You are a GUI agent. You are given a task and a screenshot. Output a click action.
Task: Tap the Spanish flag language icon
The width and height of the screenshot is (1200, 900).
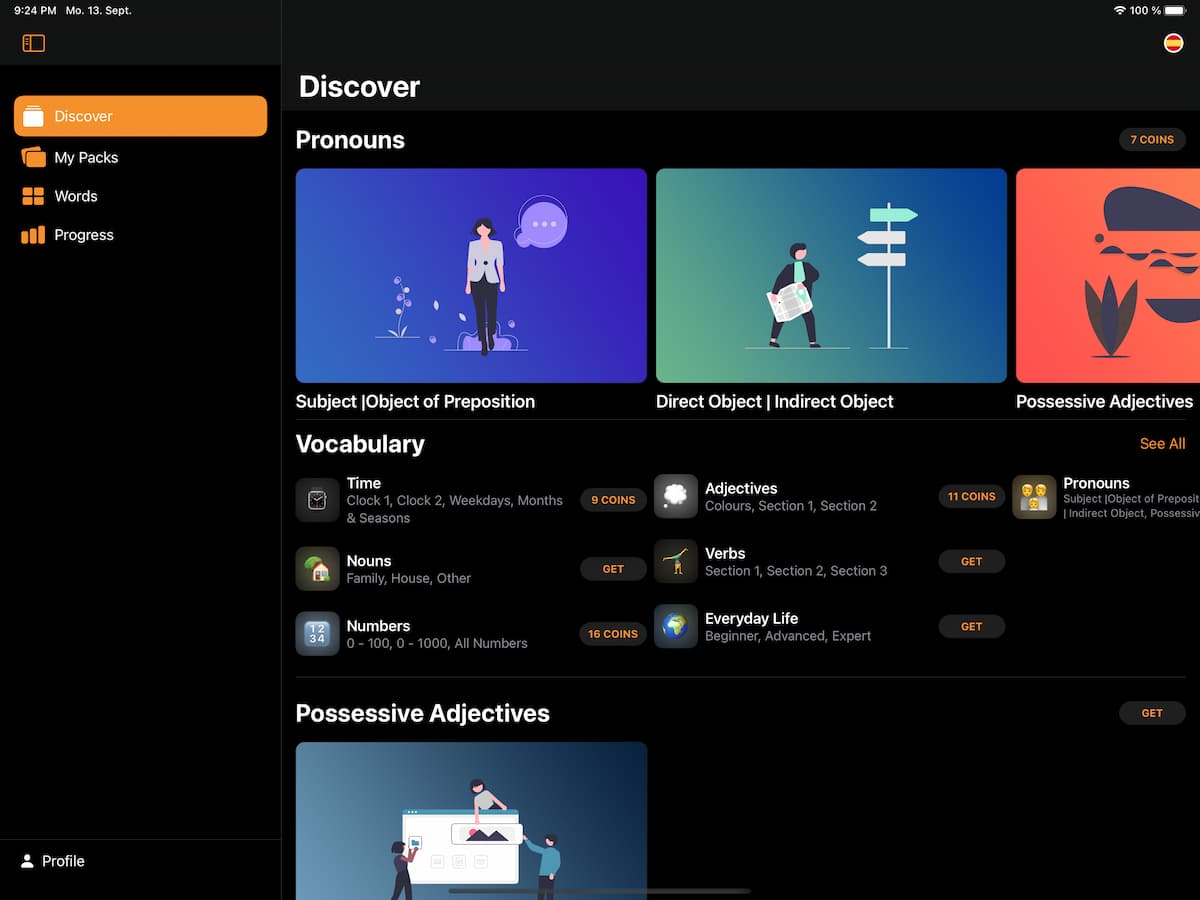click(x=1173, y=43)
